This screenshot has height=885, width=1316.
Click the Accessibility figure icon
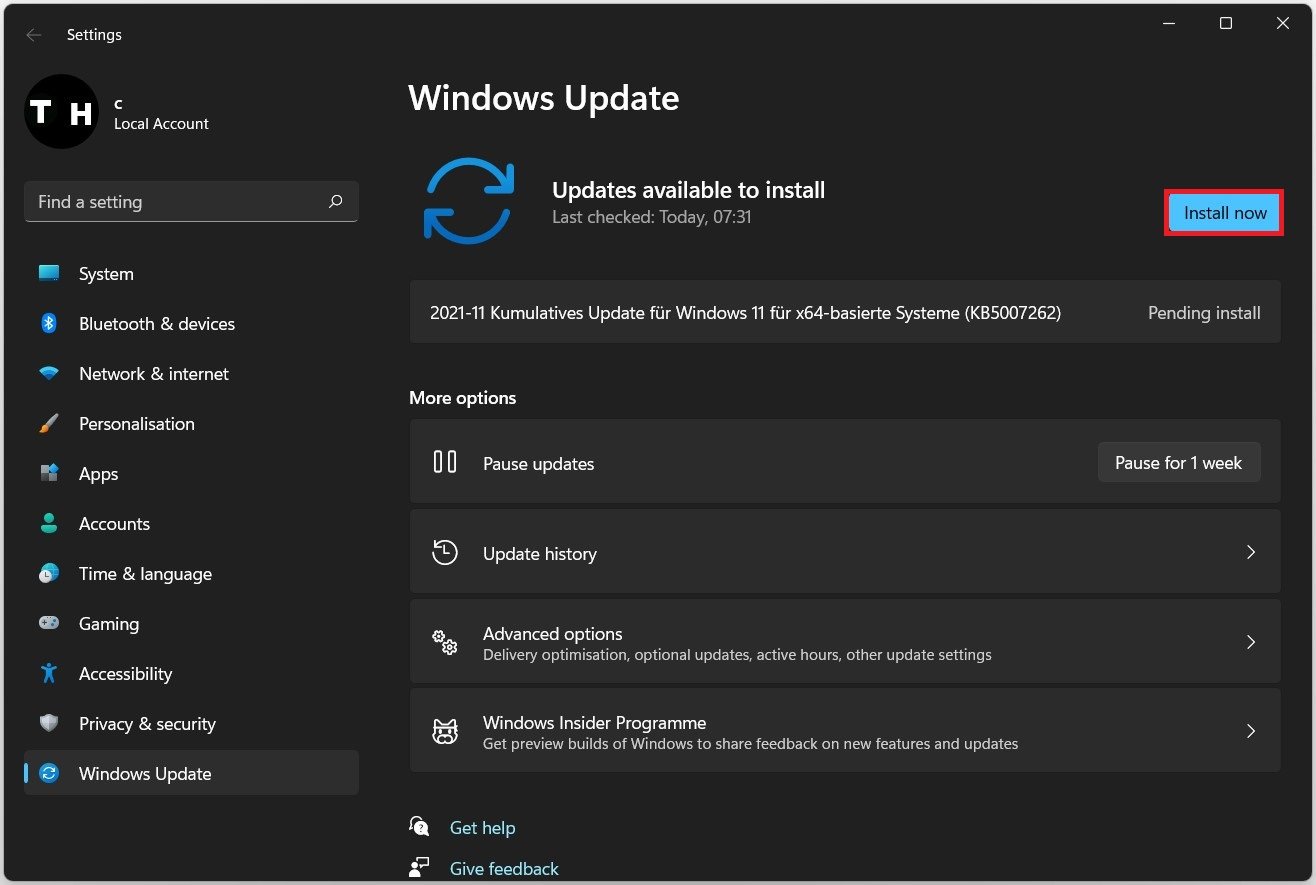coord(49,674)
